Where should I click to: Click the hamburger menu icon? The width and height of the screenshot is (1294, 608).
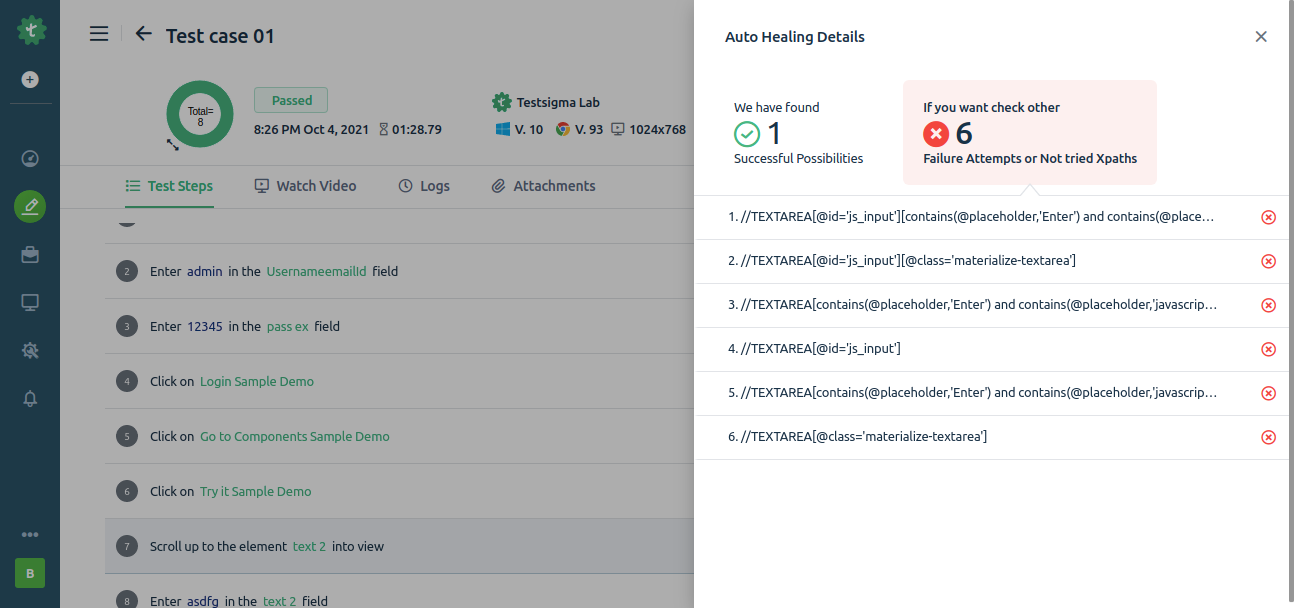(99, 34)
